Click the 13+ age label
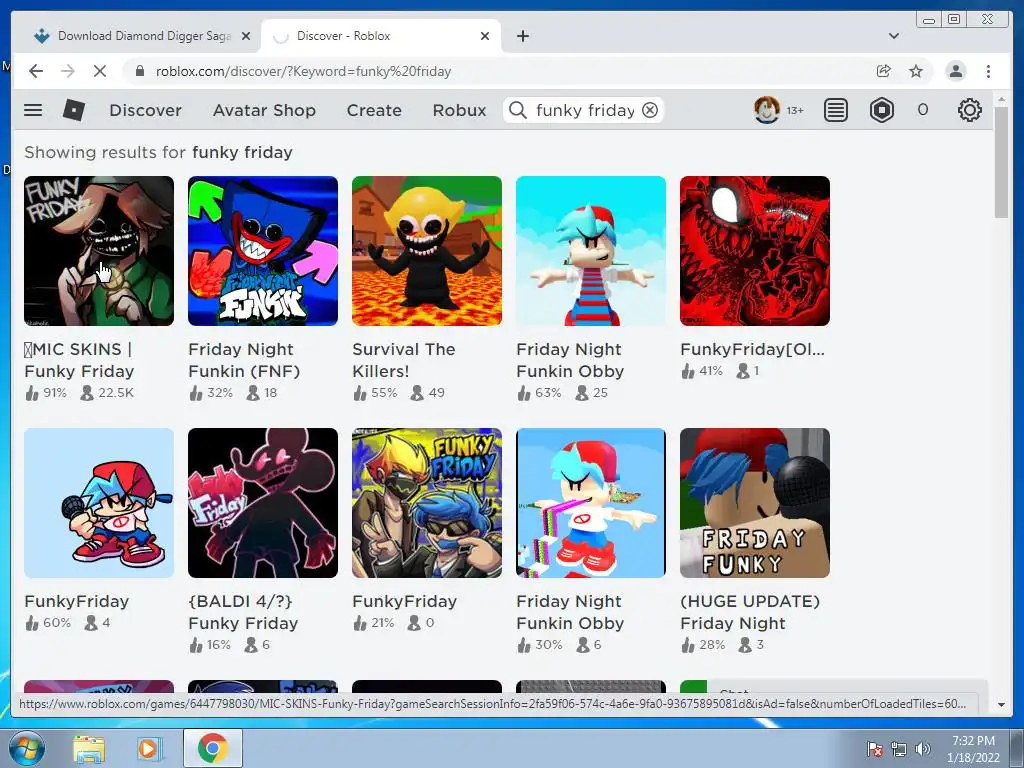Screen dimensions: 1024x768 click(x=795, y=110)
